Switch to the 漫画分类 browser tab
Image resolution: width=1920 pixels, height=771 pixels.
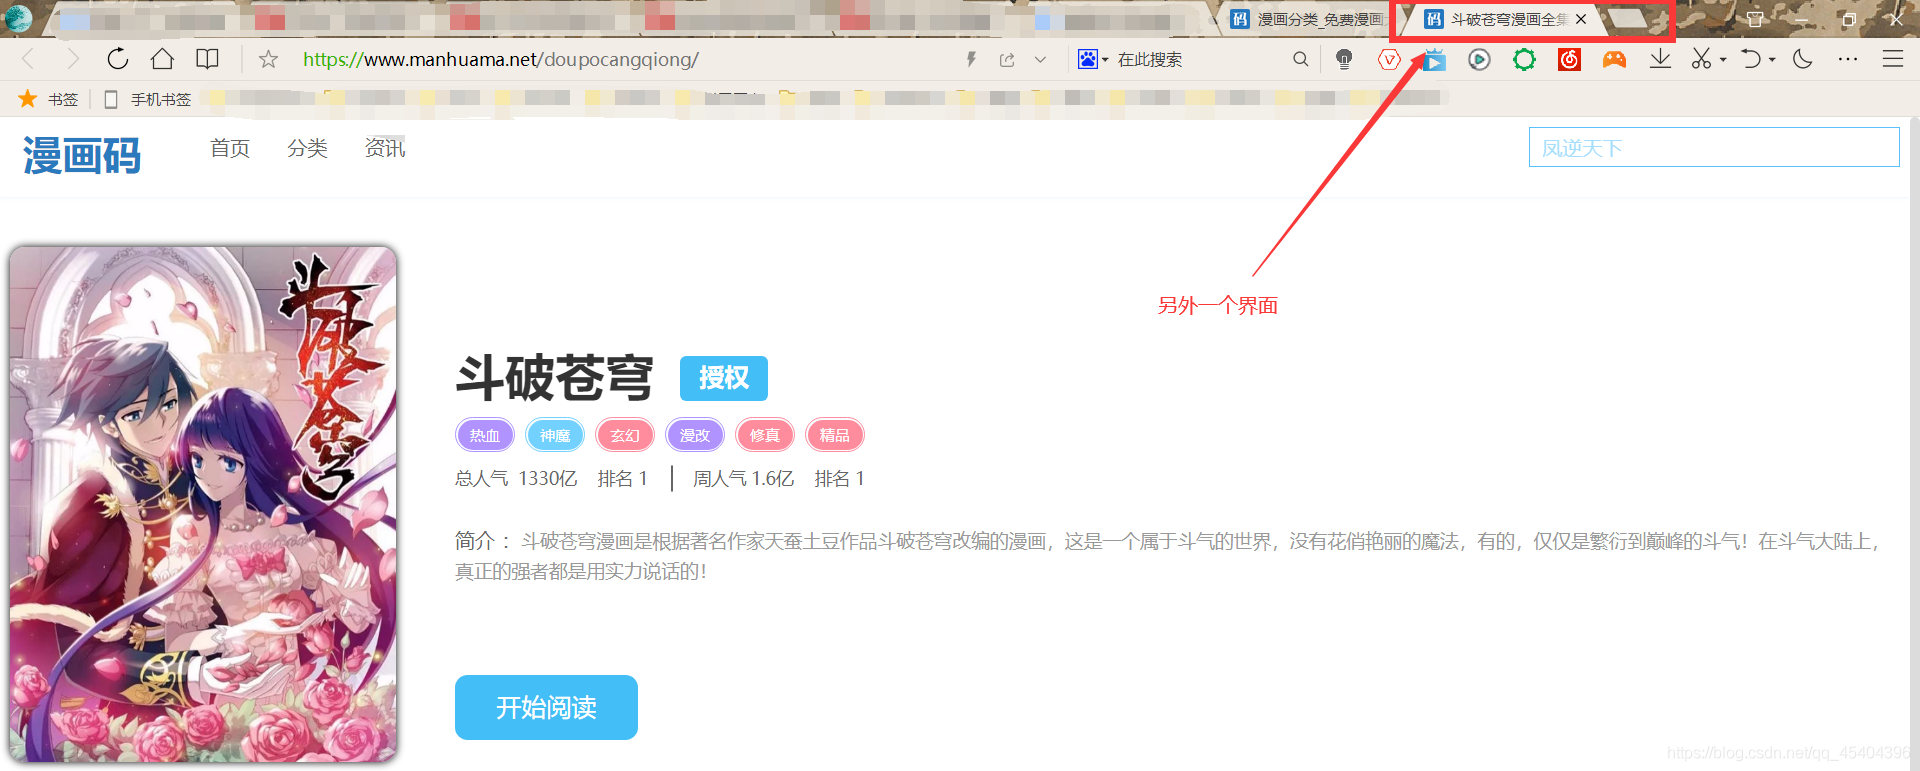tap(1307, 19)
